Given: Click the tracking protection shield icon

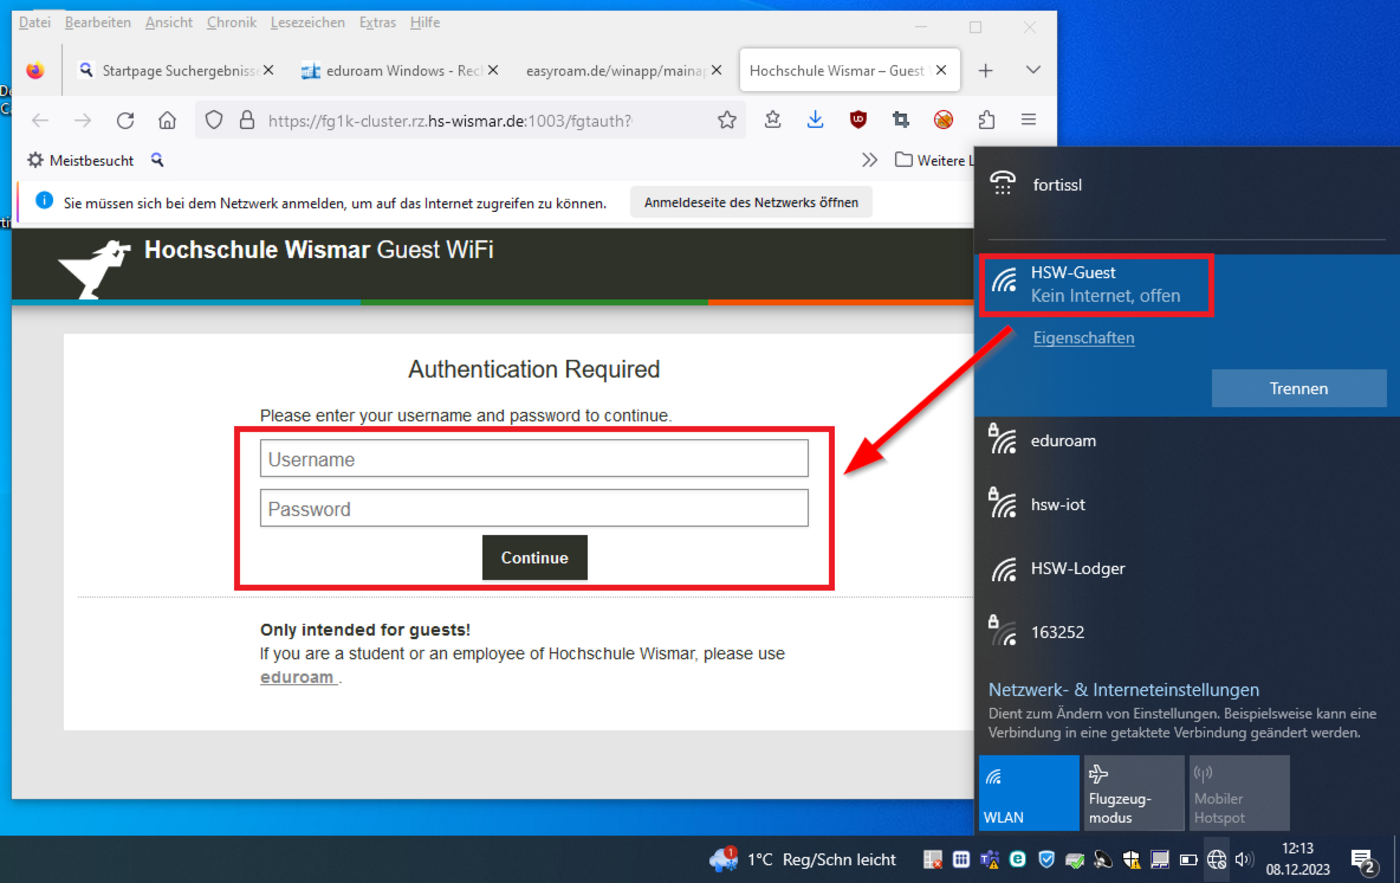Looking at the screenshot, I should pyautogui.click(x=214, y=120).
